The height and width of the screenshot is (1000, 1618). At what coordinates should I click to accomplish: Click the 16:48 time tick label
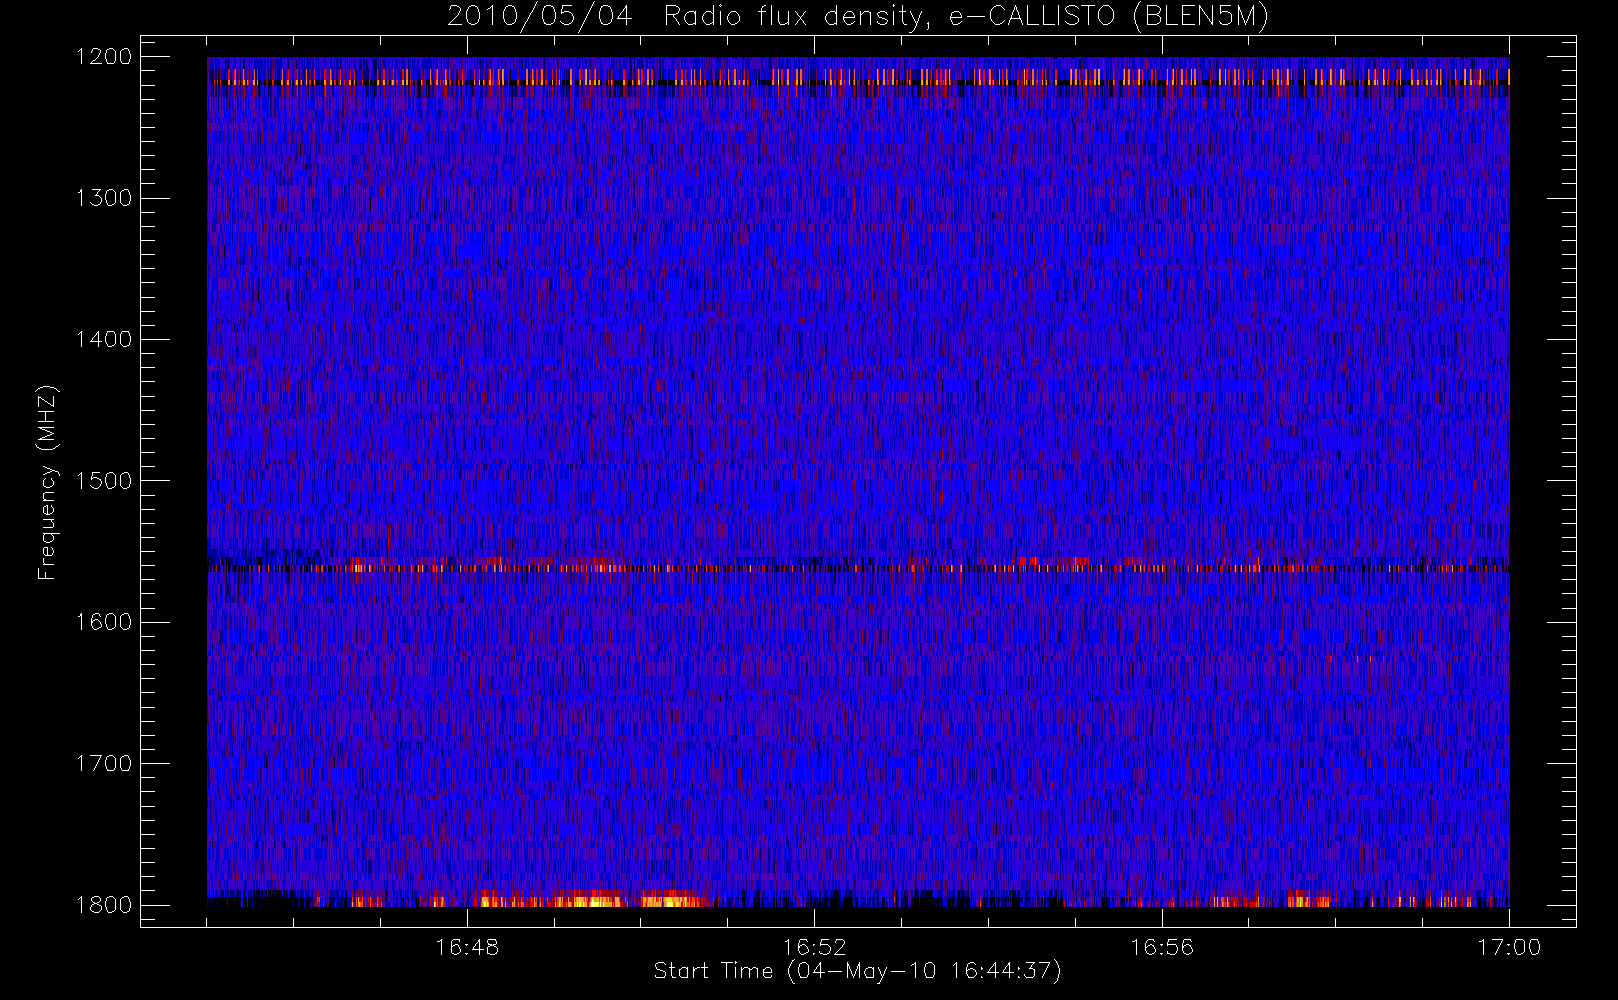tap(467, 947)
